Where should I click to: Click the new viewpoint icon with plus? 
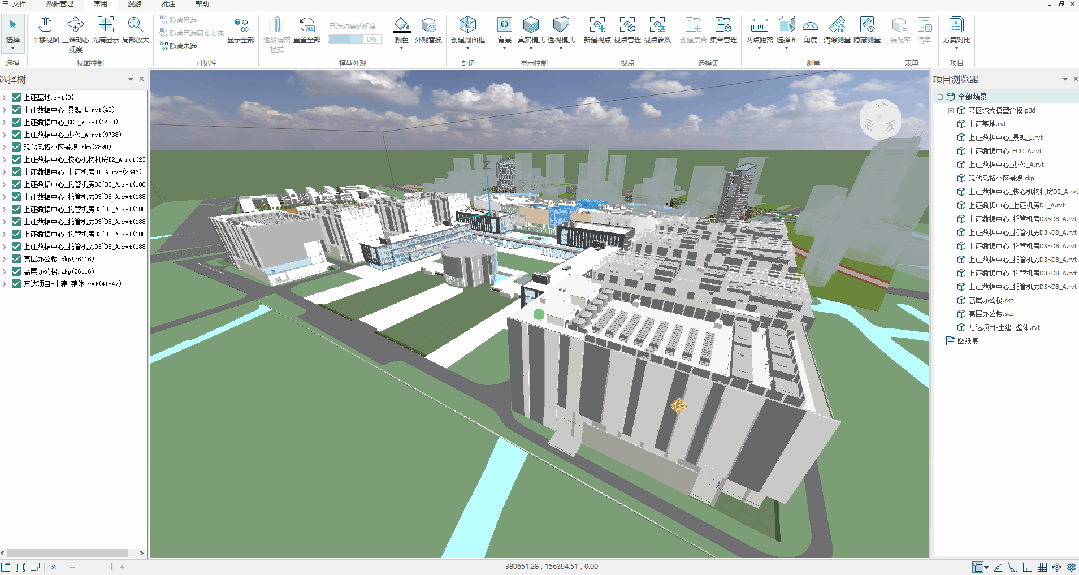coord(597,25)
